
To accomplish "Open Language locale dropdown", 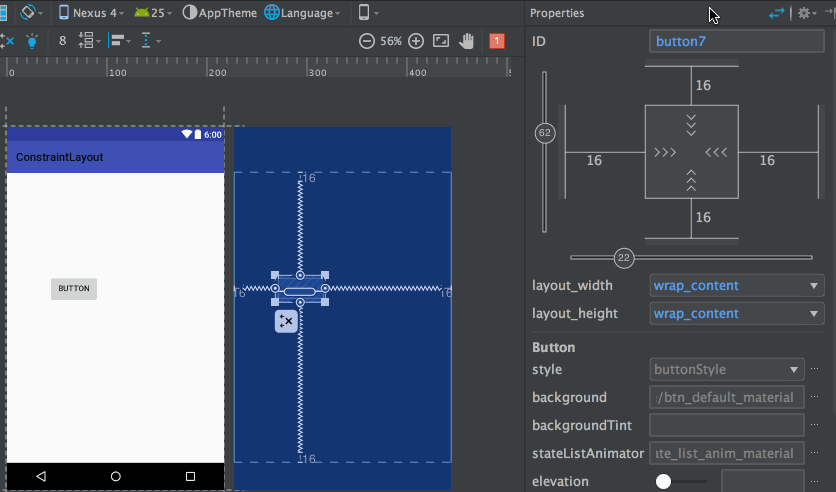I will 302,13.
